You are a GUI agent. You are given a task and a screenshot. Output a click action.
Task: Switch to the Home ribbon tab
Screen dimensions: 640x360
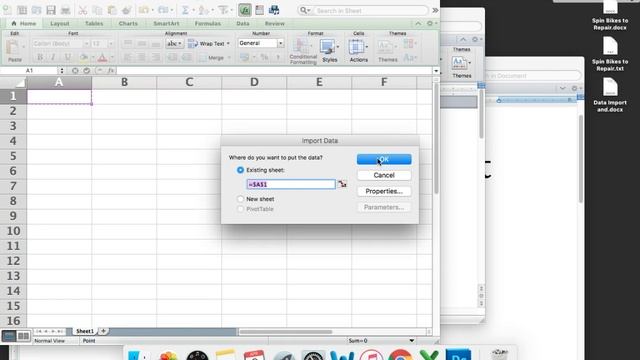pyautogui.click(x=24, y=24)
